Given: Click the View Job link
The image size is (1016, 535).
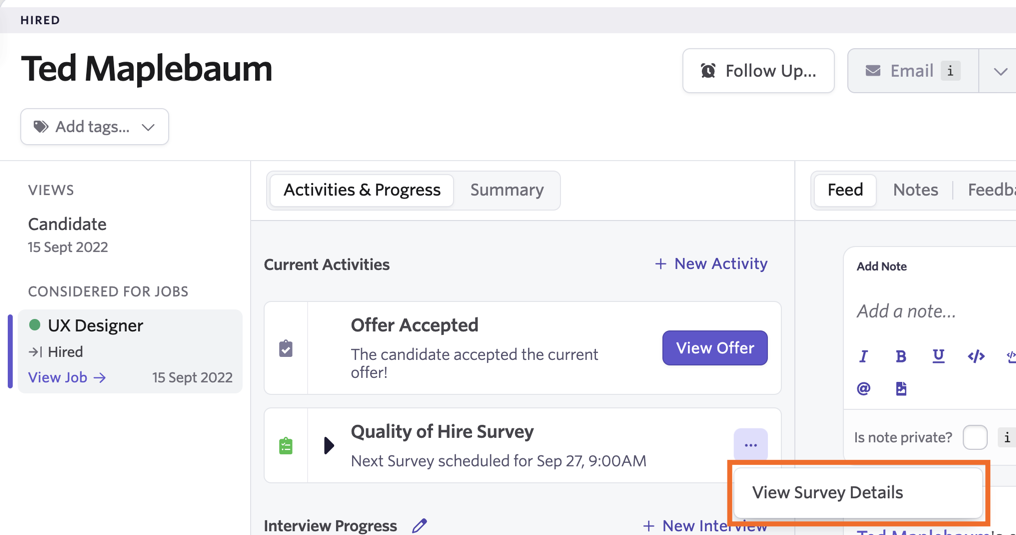Looking at the screenshot, I should (x=67, y=378).
